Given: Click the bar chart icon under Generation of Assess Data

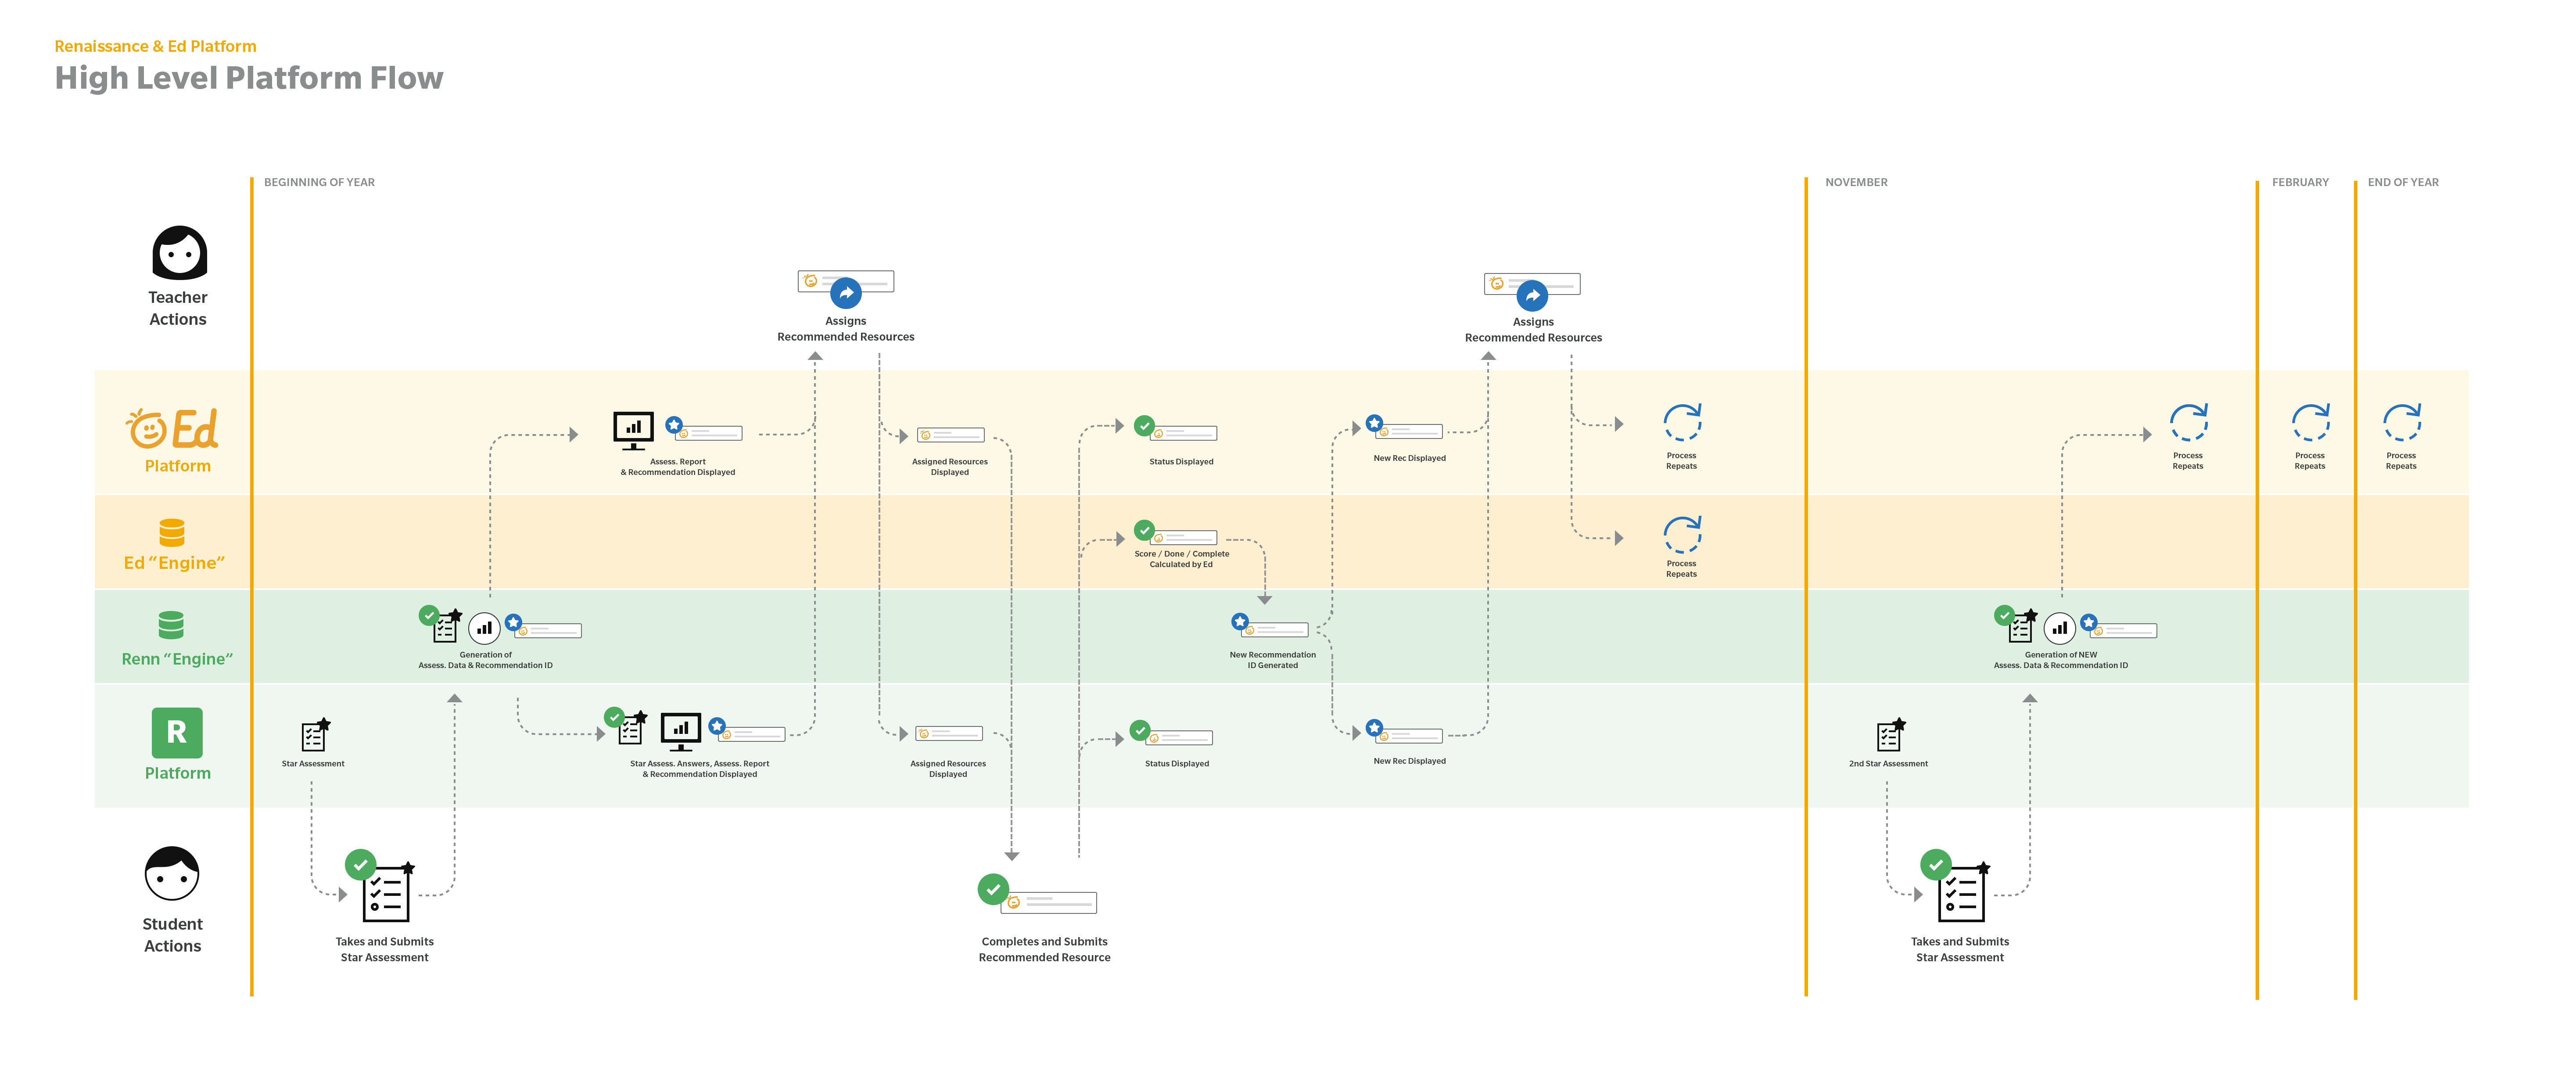Looking at the screenshot, I should (x=484, y=628).
